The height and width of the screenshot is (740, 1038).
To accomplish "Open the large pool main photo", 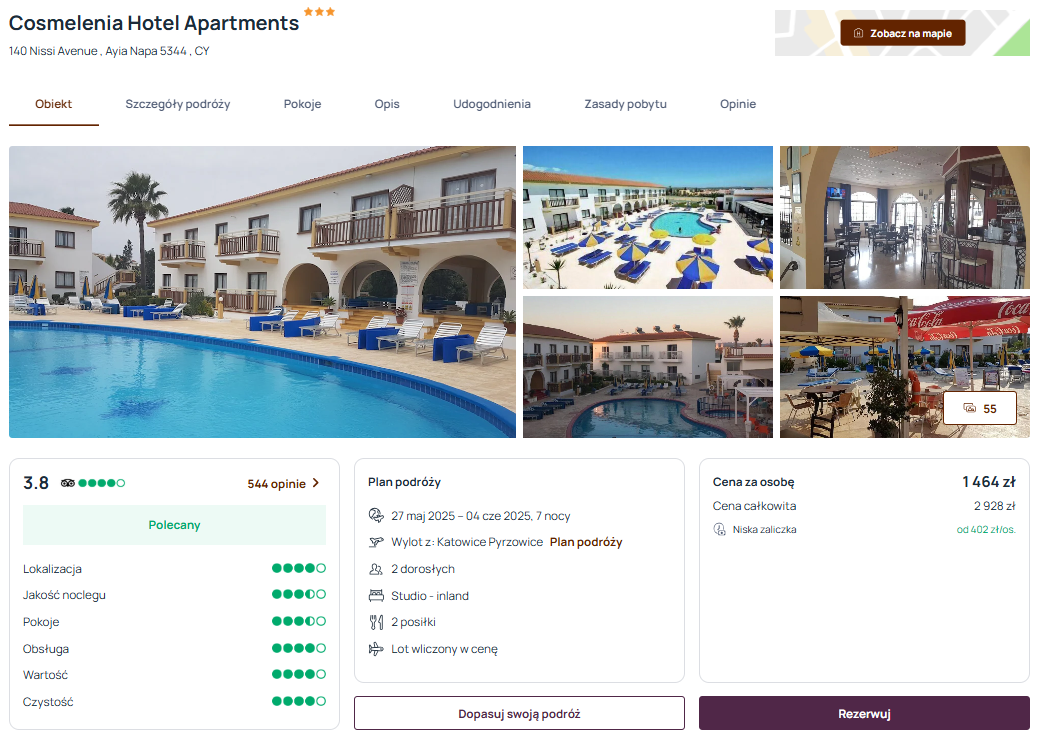I will coord(262,292).
